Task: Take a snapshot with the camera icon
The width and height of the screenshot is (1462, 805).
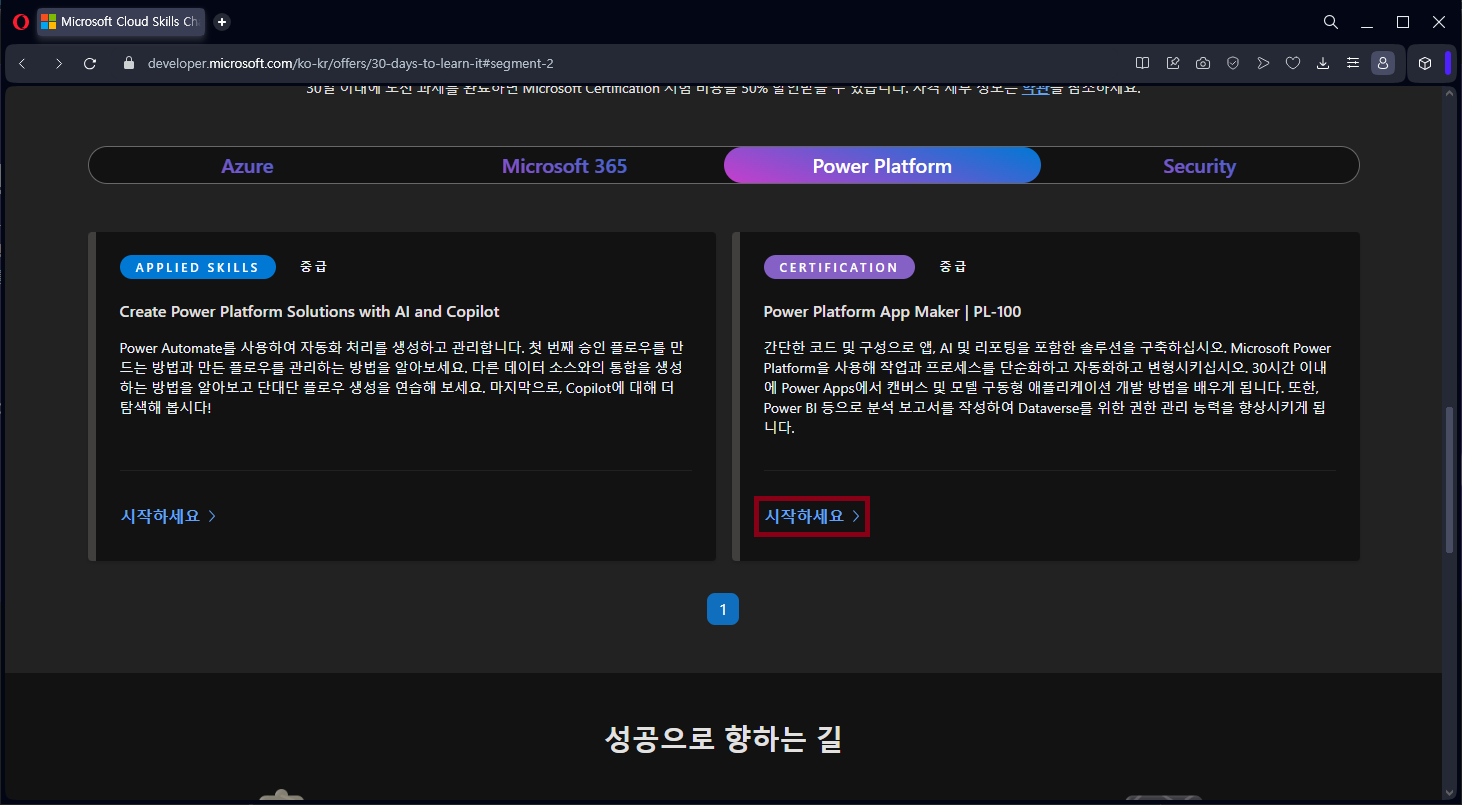Action: [x=1202, y=62]
